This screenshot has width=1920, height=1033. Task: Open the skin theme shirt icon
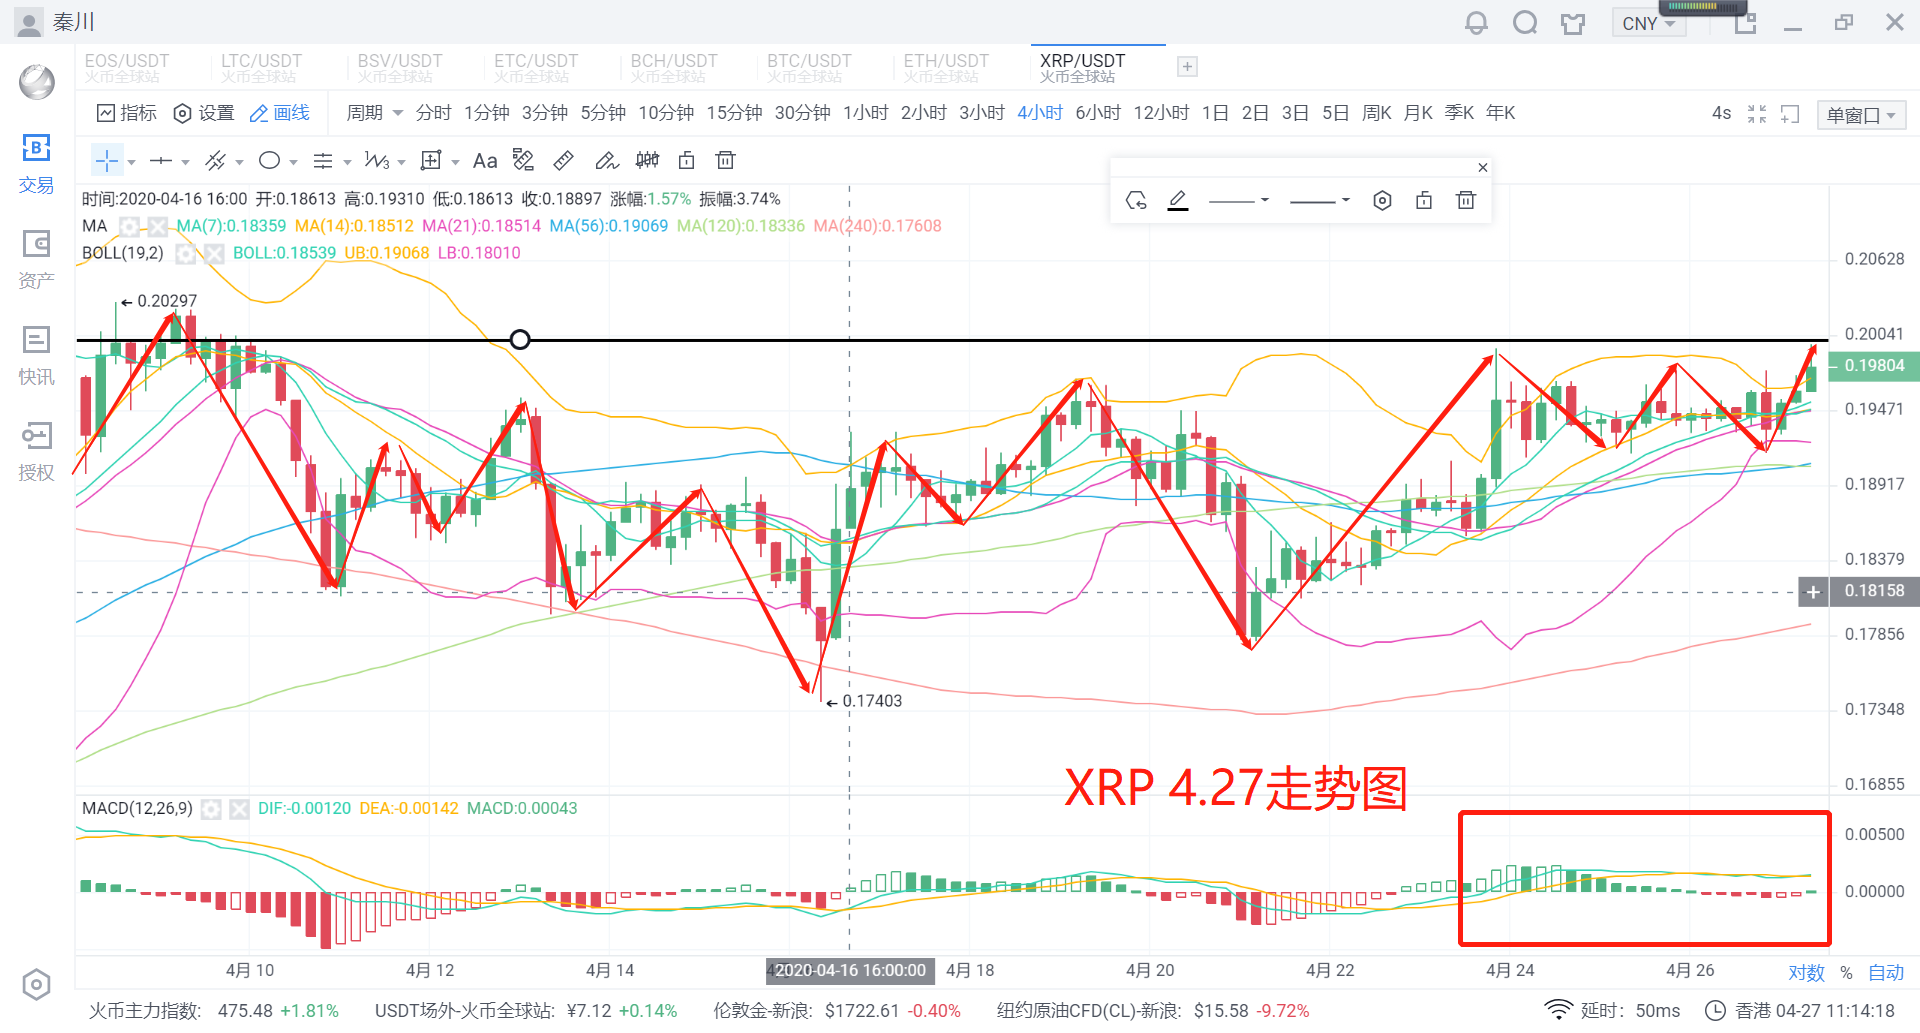[x=1573, y=22]
